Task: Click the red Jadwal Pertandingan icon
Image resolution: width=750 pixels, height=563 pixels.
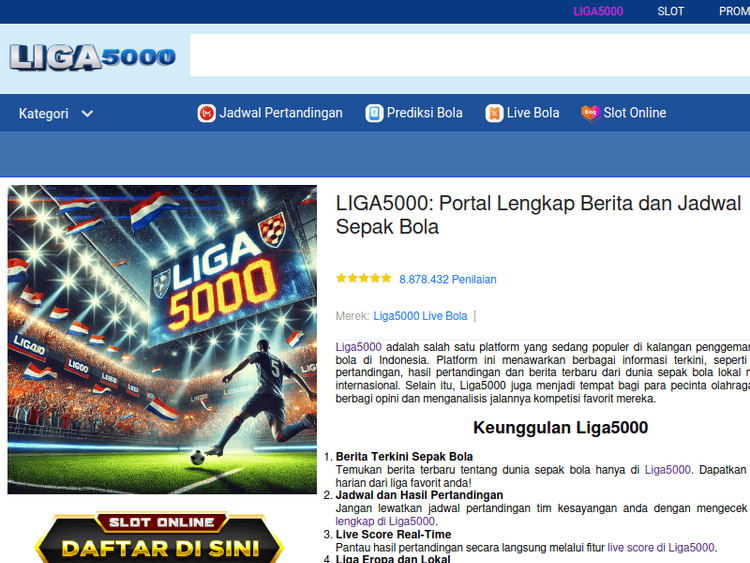Action: click(x=207, y=113)
